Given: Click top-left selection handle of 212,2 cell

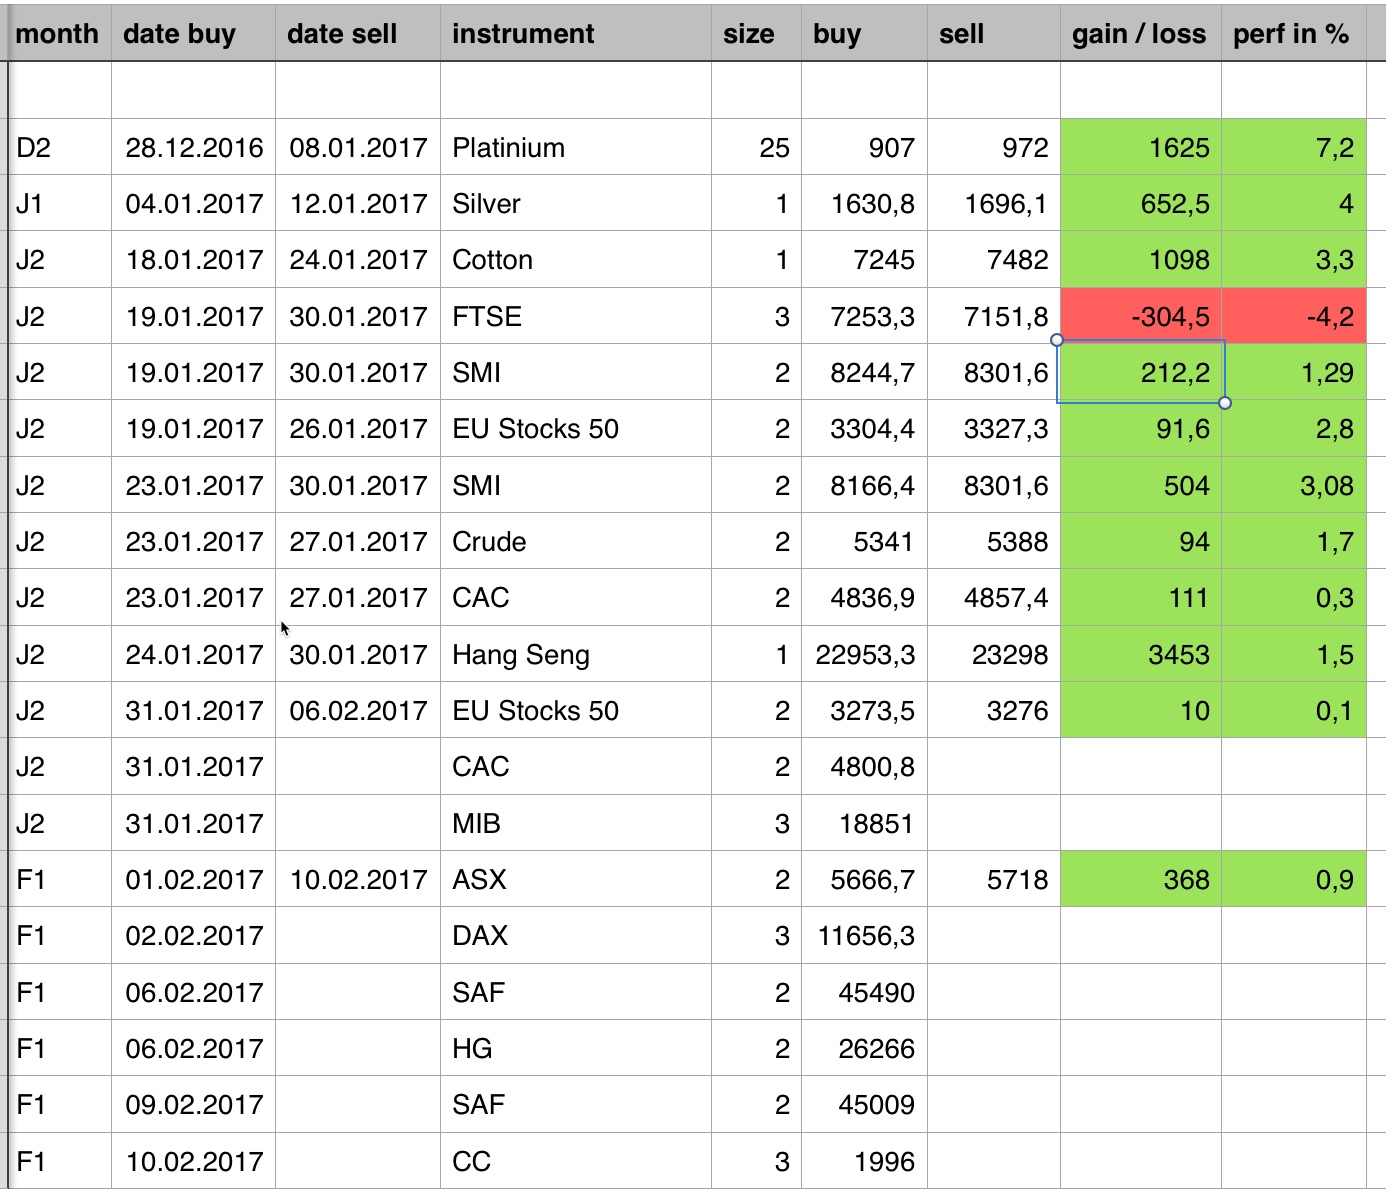Looking at the screenshot, I should (1057, 340).
